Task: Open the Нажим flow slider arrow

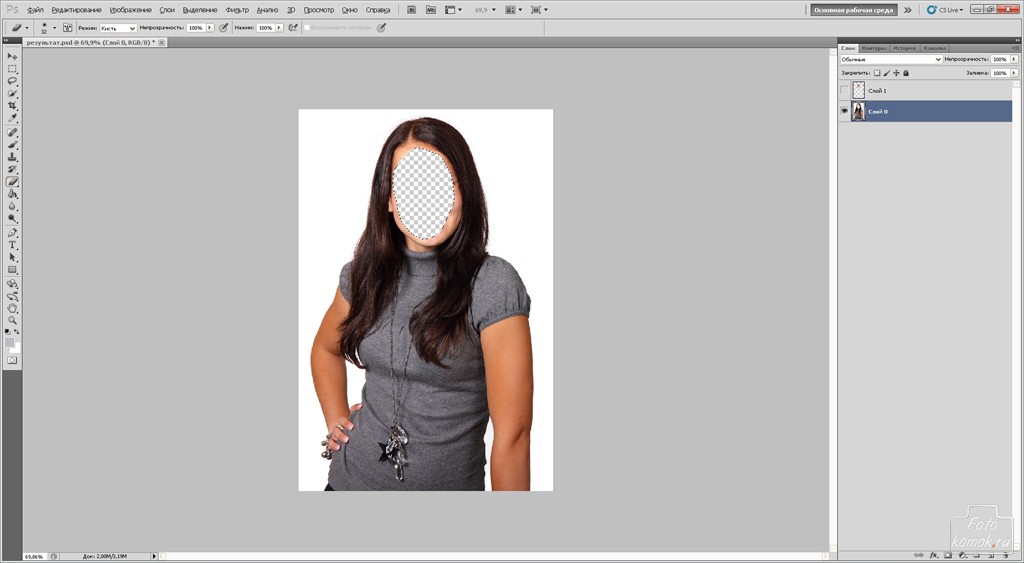Action: [280, 28]
